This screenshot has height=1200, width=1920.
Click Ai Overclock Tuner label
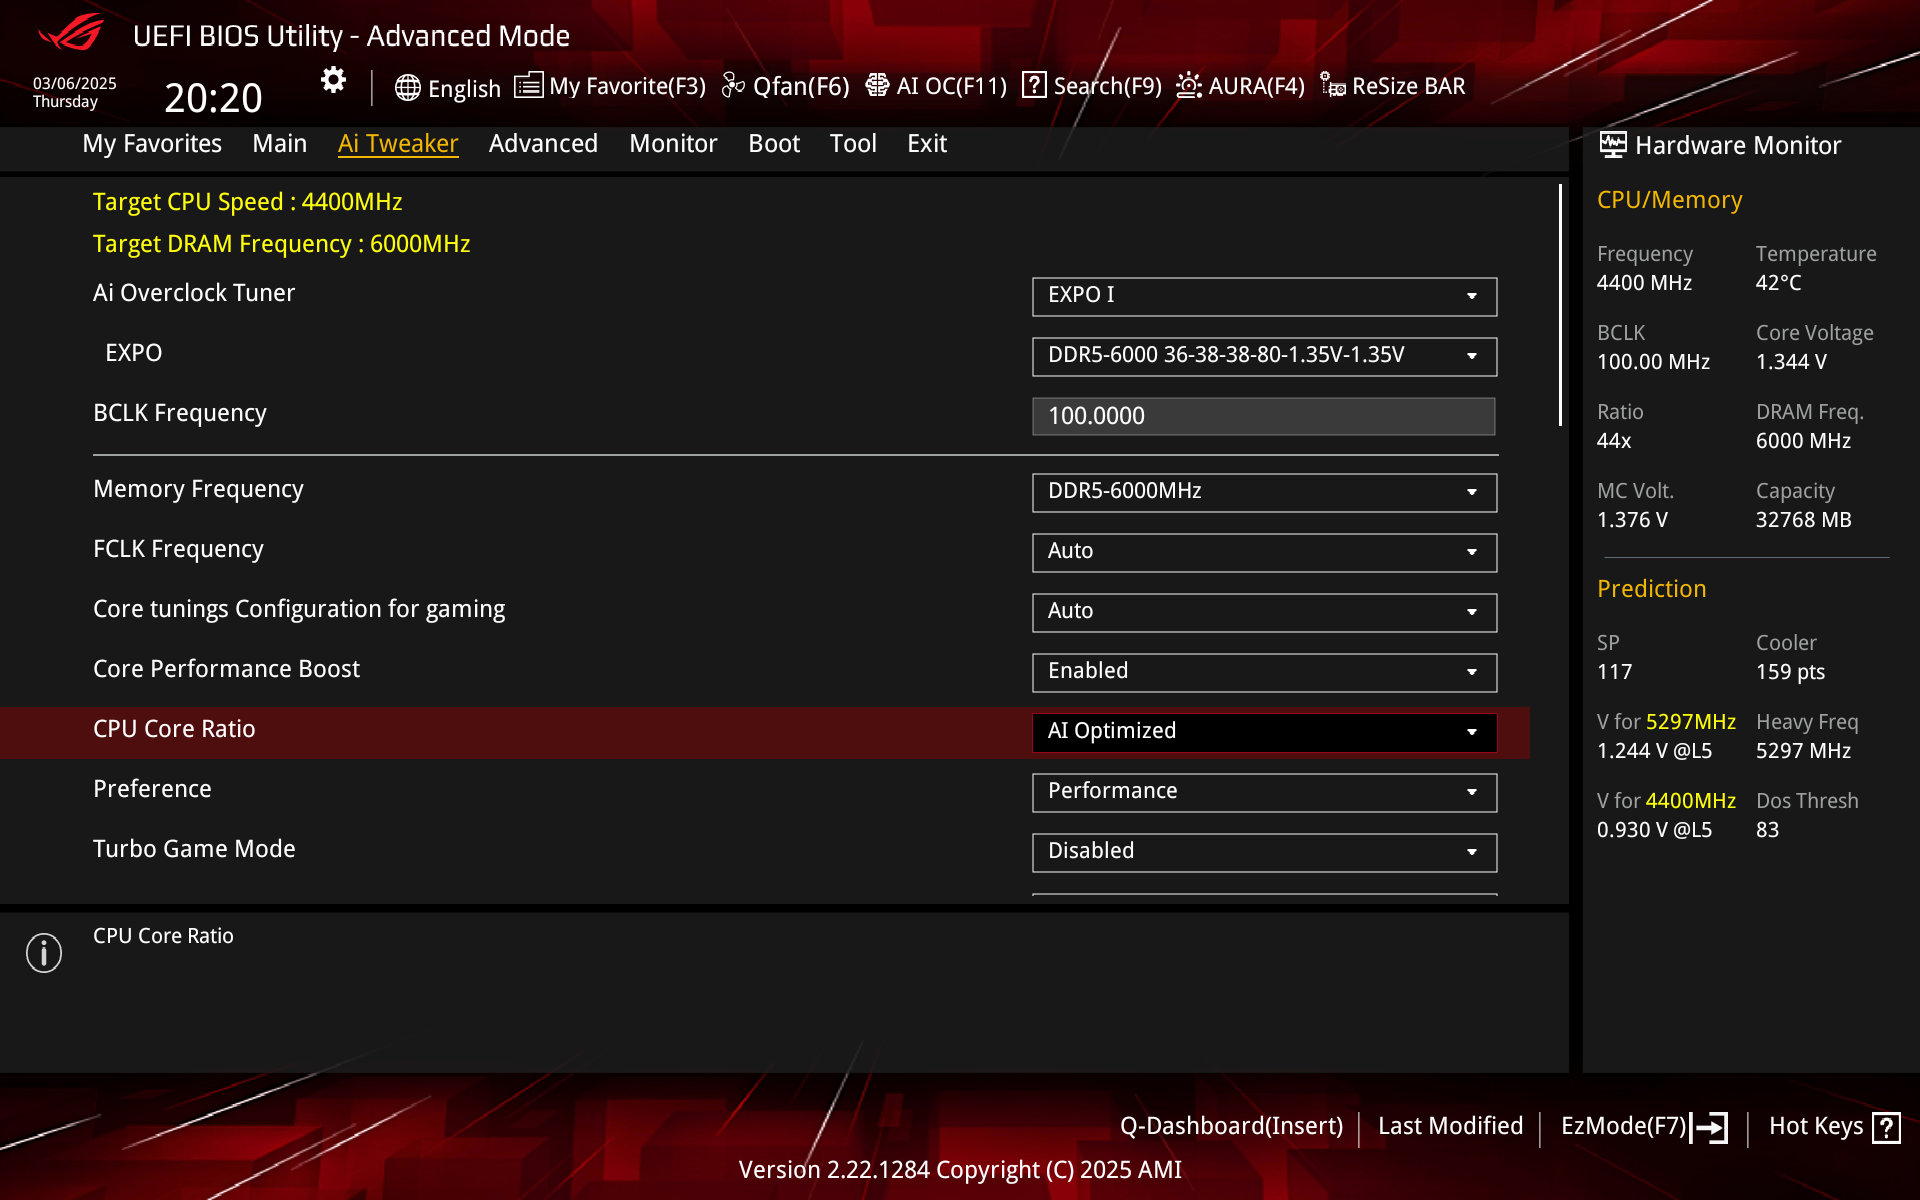pos(194,293)
